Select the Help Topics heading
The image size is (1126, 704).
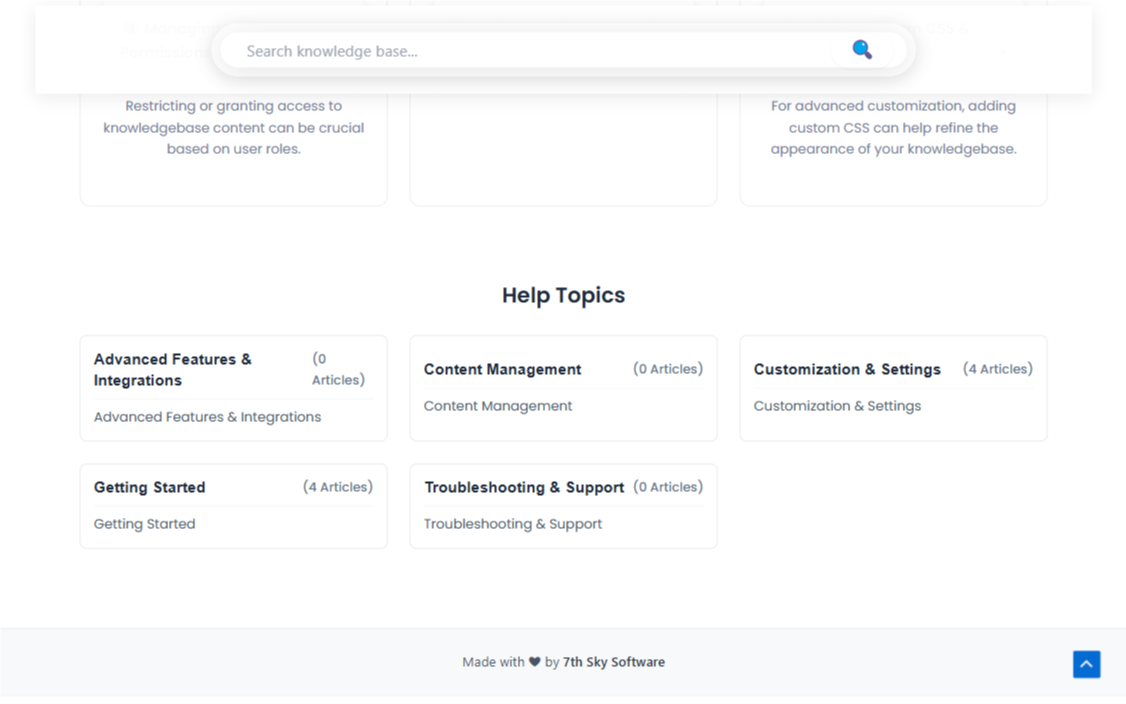(x=563, y=295)
